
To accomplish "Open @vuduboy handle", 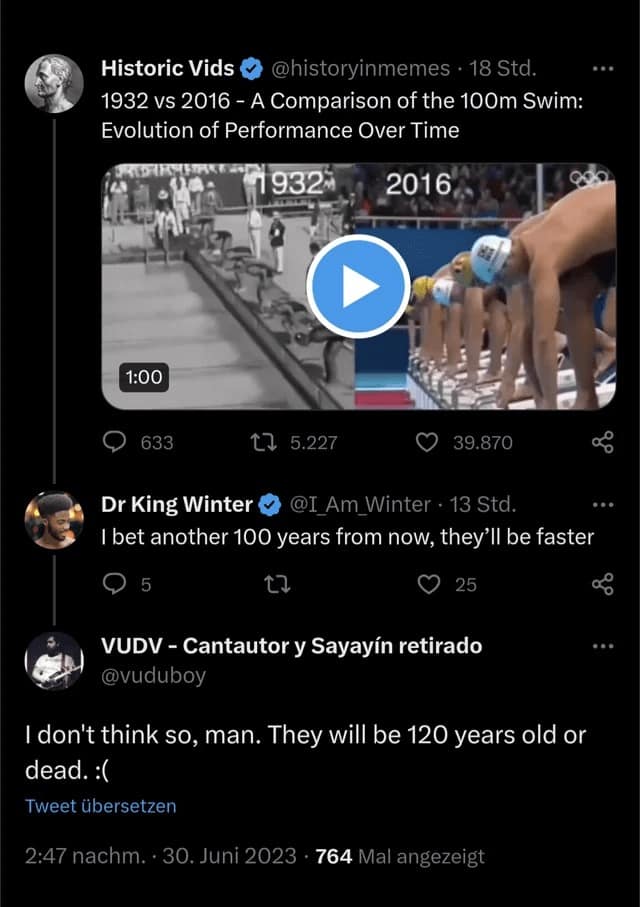I will [153, 676].
